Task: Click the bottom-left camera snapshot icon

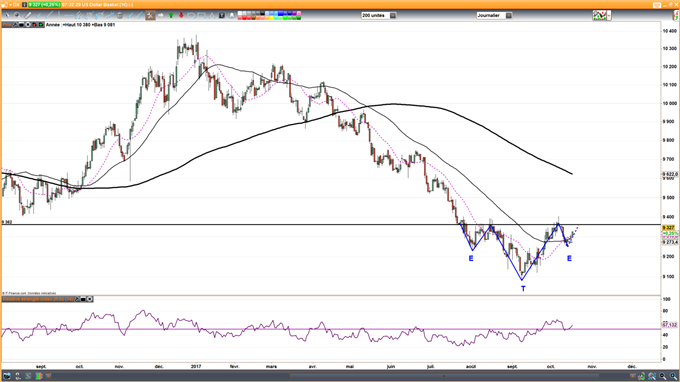Action: pos(7,376)
